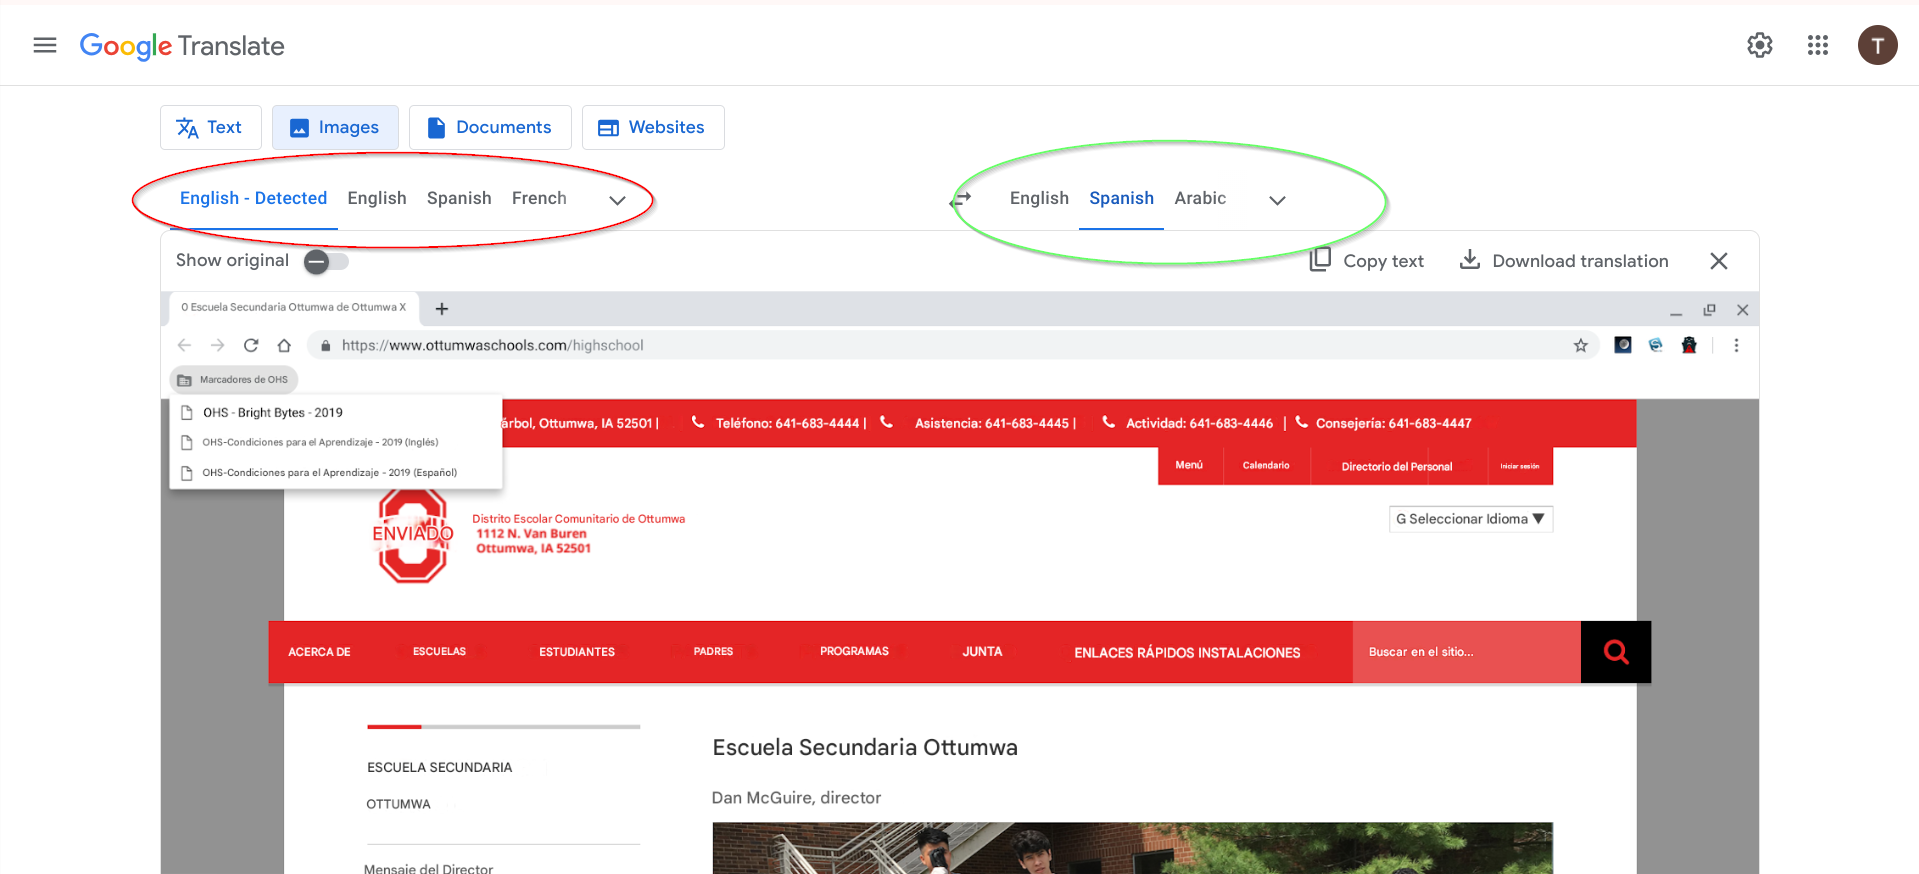Switch to Text translation mode
Screen dimensions: 1919x874
210,127
